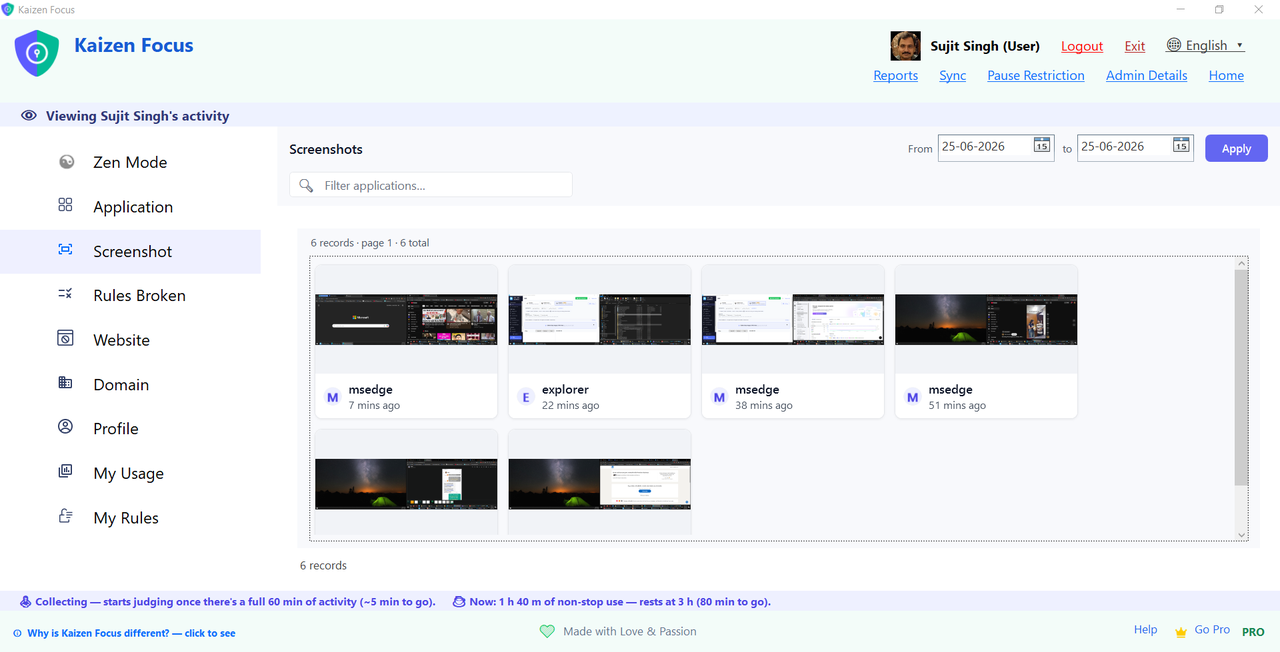Click the Kaizen Focus shield logo
1280x652 pixels.
coord(37,54)
